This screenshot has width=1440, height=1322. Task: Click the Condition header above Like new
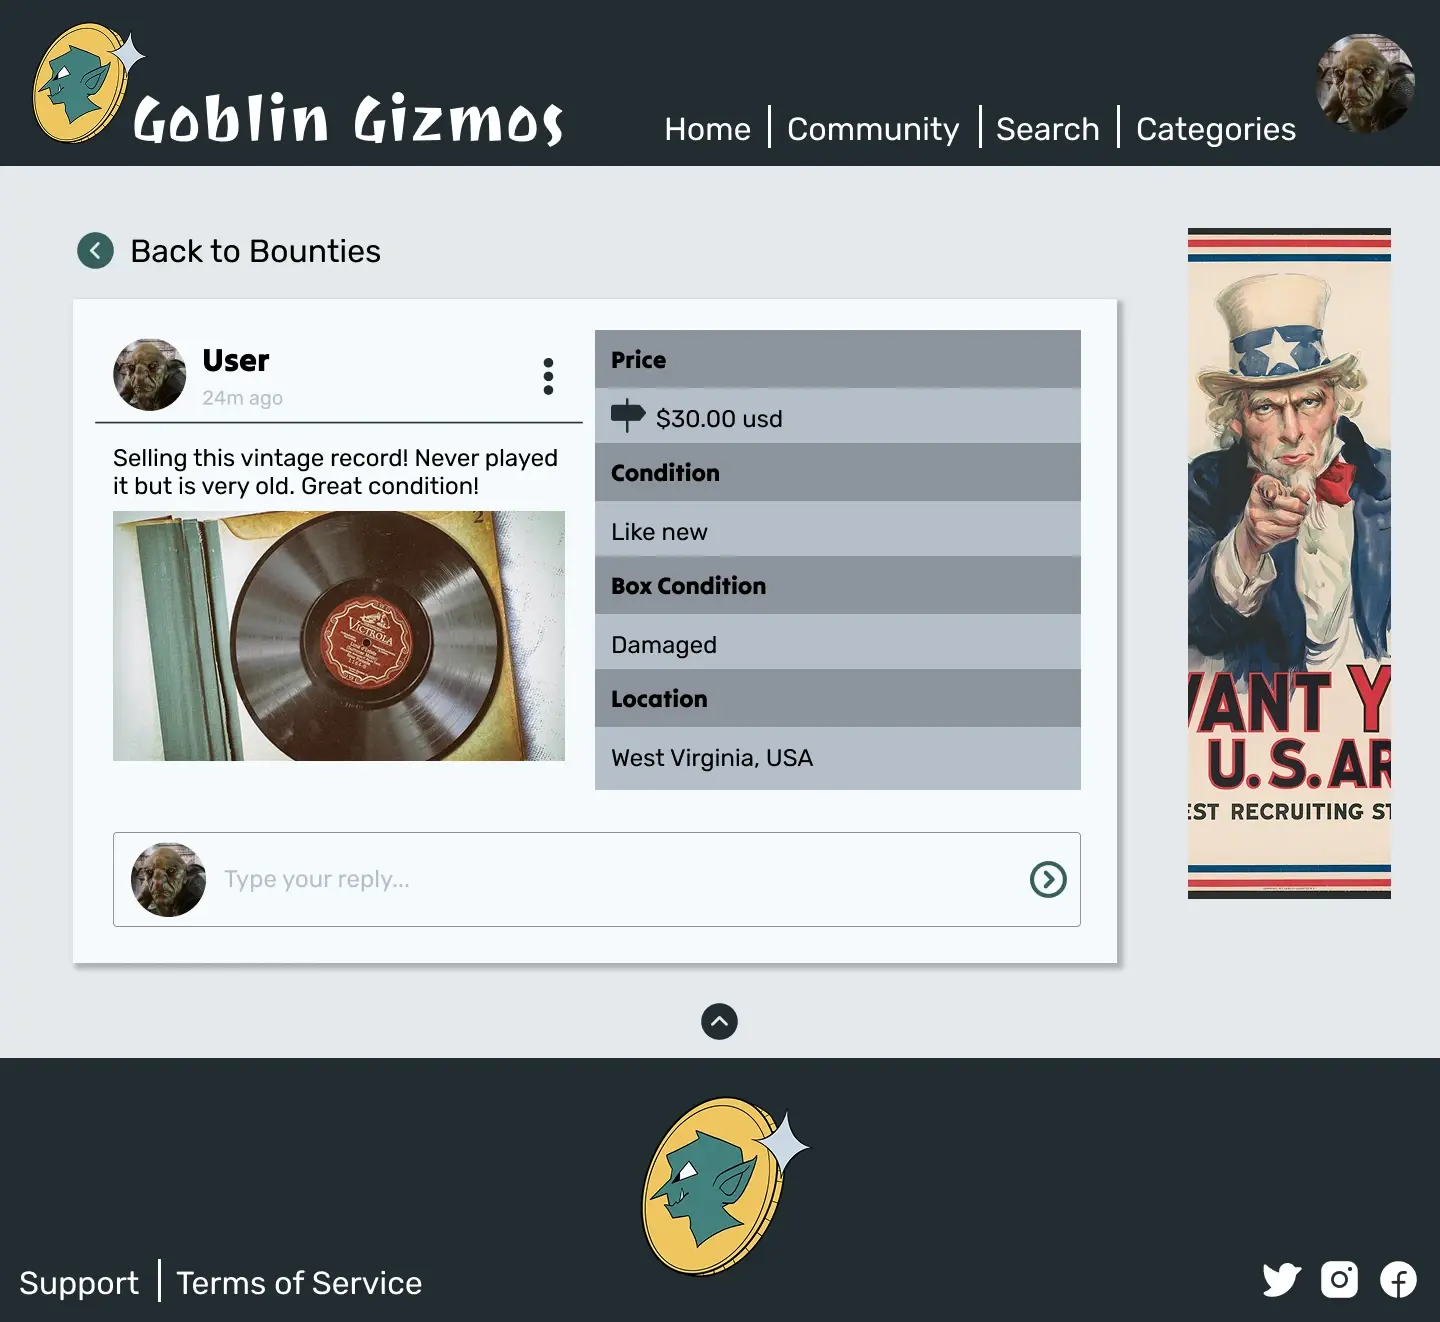(x=838, y=472)
